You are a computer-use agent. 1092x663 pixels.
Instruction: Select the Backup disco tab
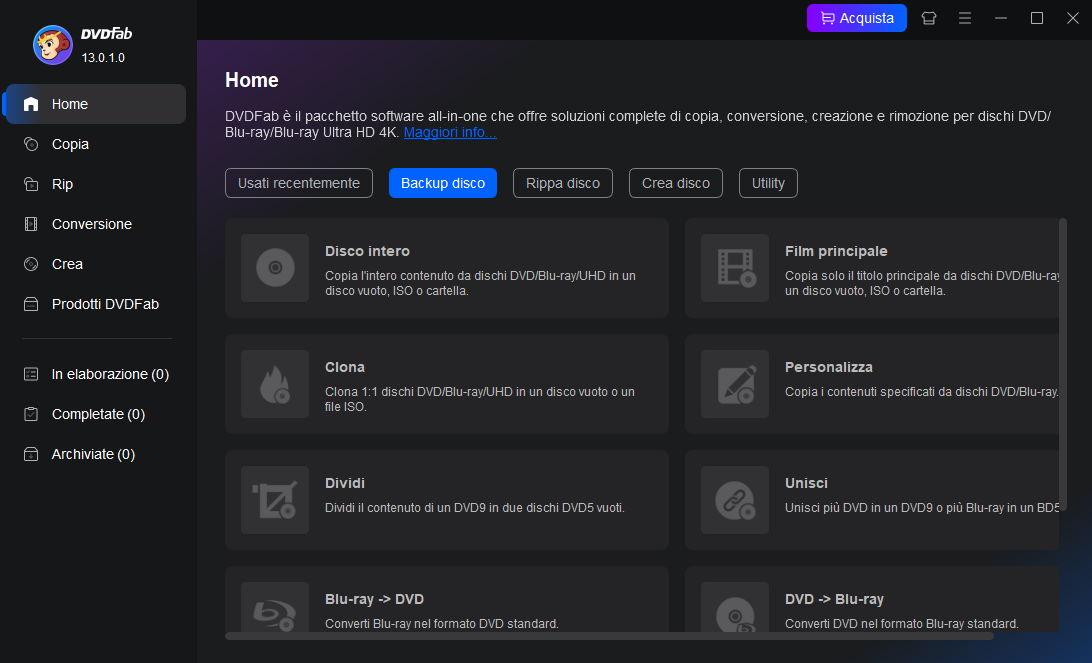coord(443,183)
